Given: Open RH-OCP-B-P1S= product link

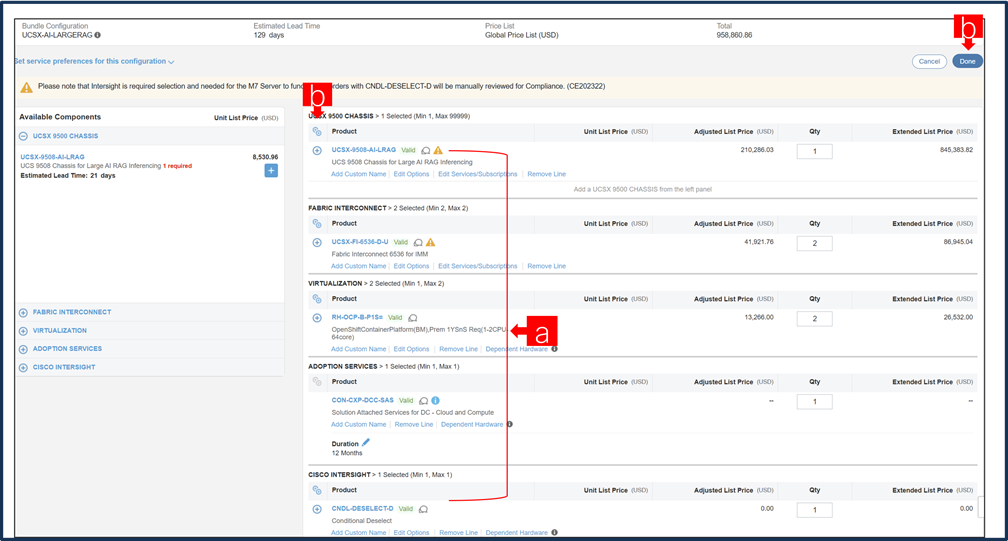Looking at the screenshot, I should (357, 317).
